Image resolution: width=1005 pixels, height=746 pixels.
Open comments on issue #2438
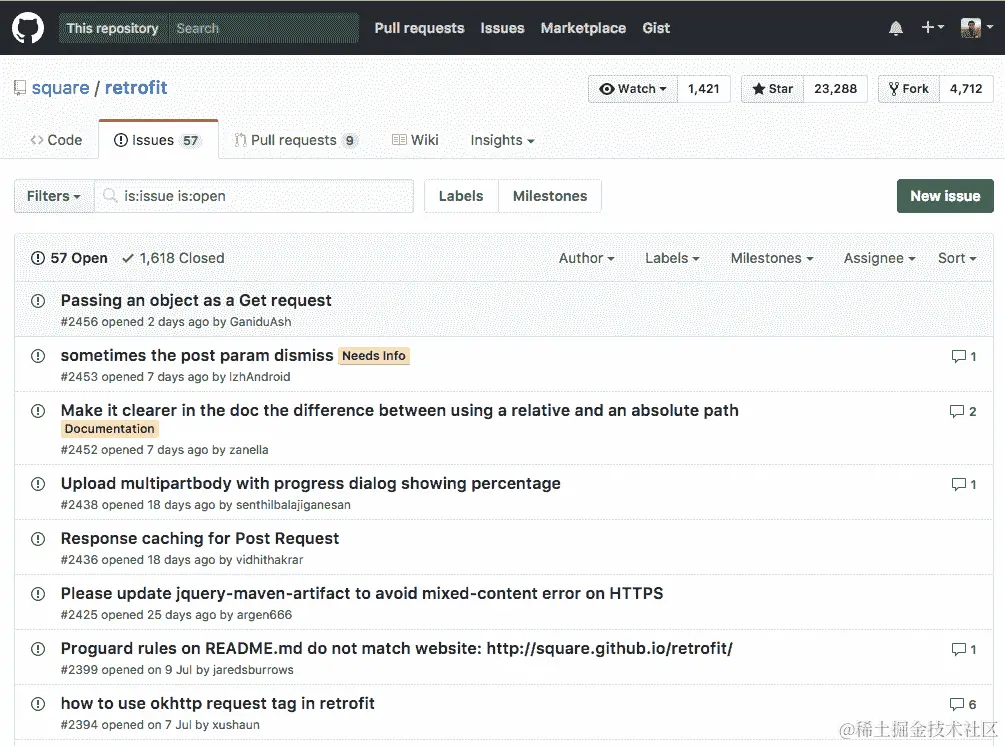tap(964, 485)
